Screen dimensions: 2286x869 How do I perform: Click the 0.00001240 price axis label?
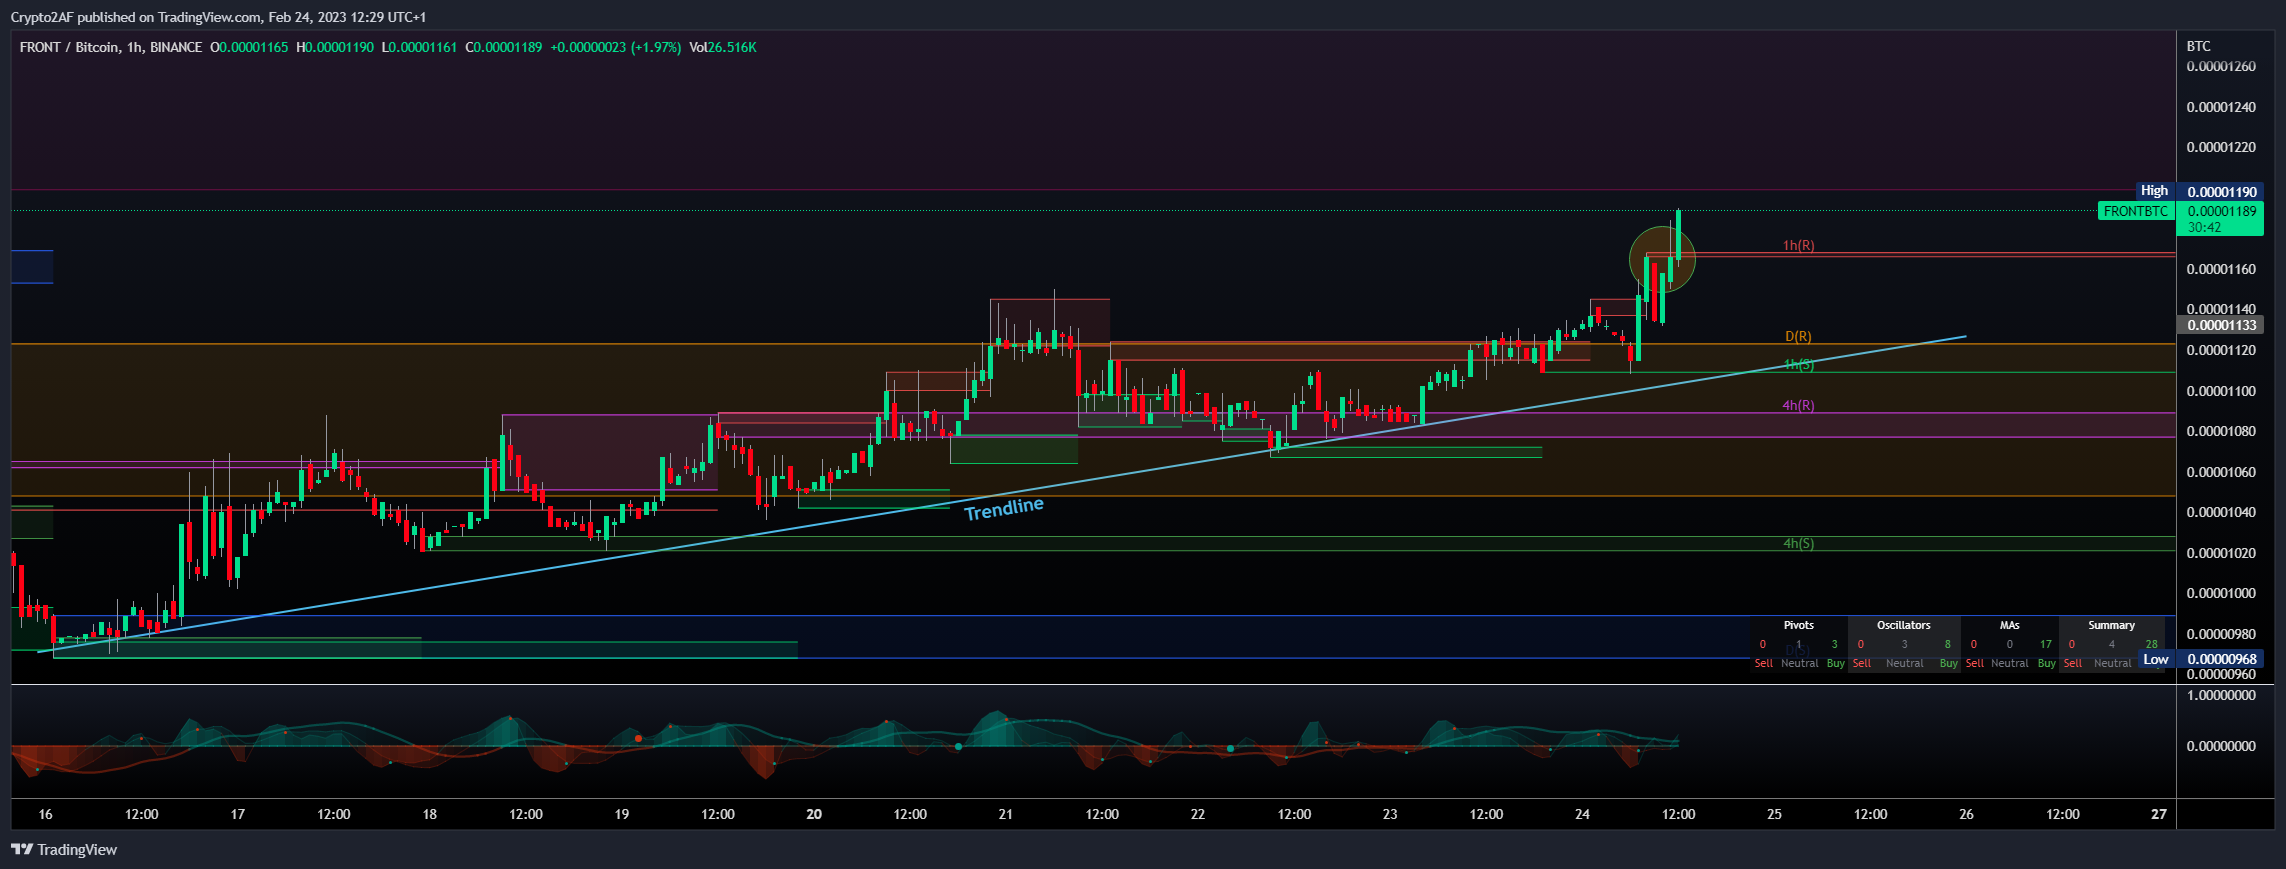(x=2221, y=107)
